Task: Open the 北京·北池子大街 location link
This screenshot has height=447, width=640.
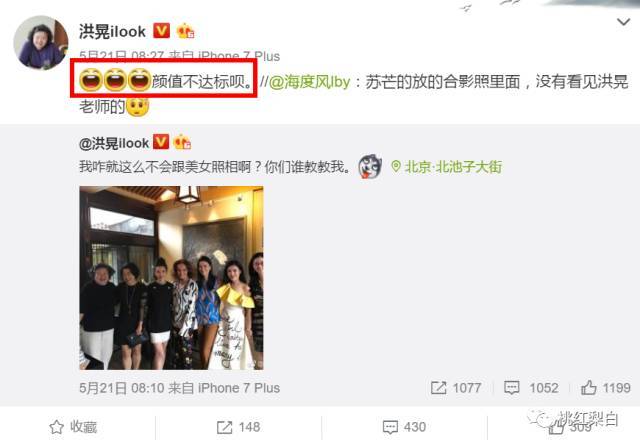Action: pyautogui.click(x=453, y=167)
